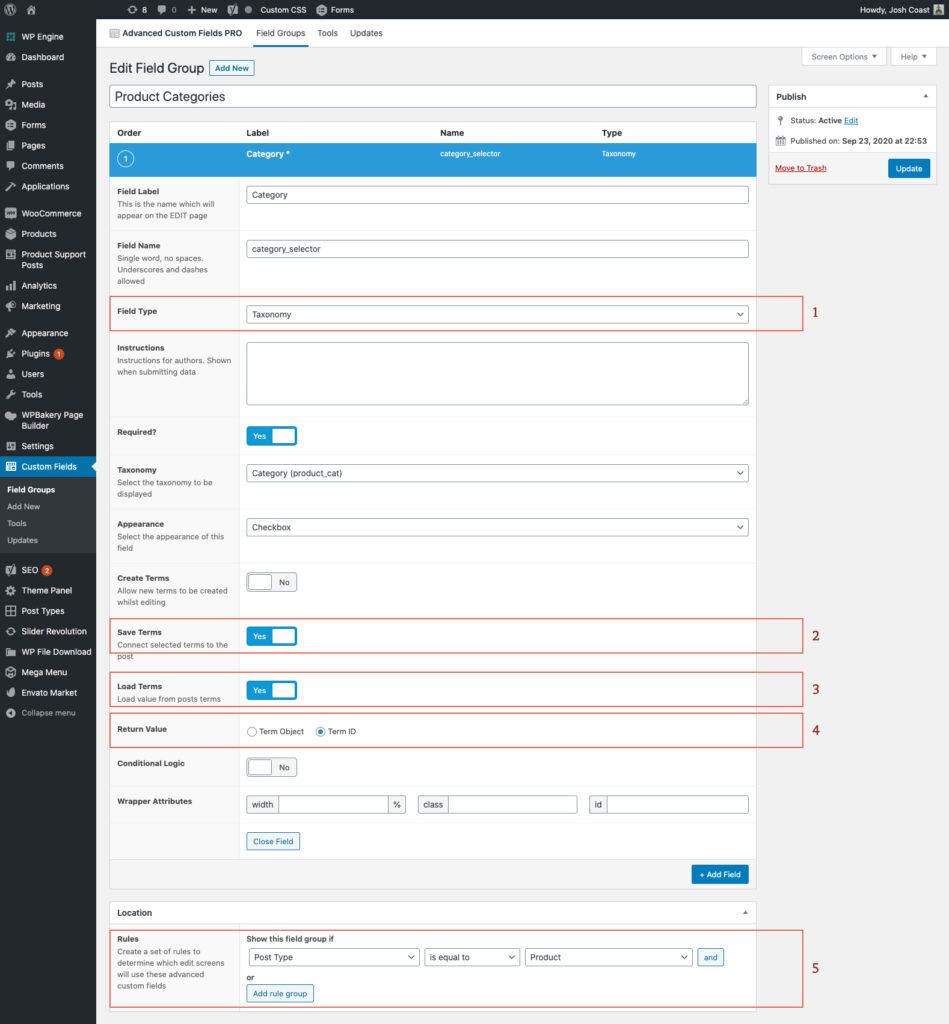The width and height of the screenshot is (949, 1024).
Task: Click the 'and' rule button
Action: [x=711, y=957]
